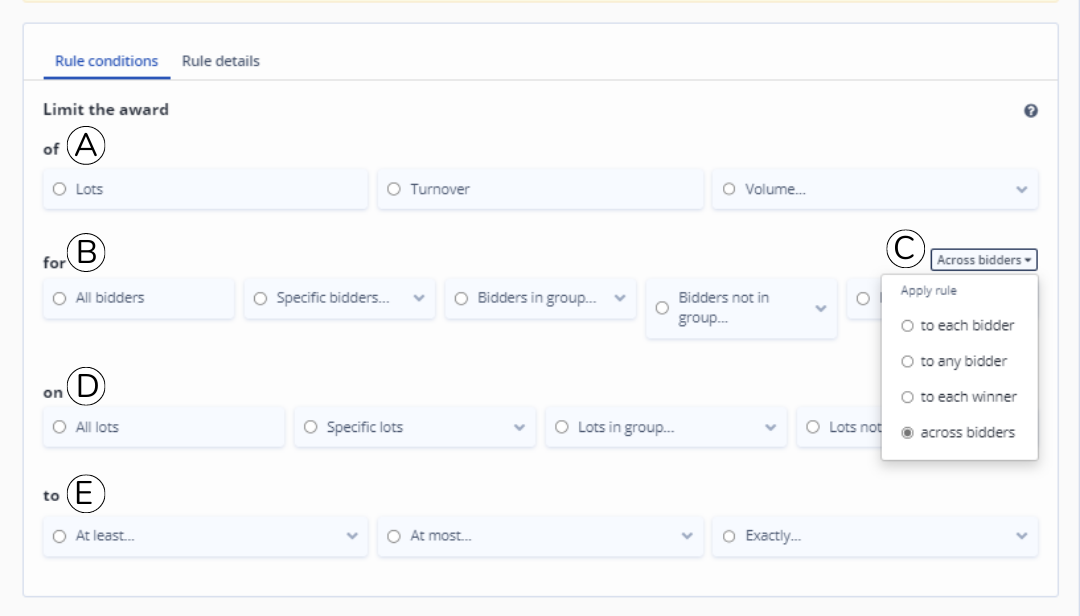The height and width of the screenshot is (616, 1080).
Task: Open the Across bidders dropdown
Action: (x=984, y=259)
